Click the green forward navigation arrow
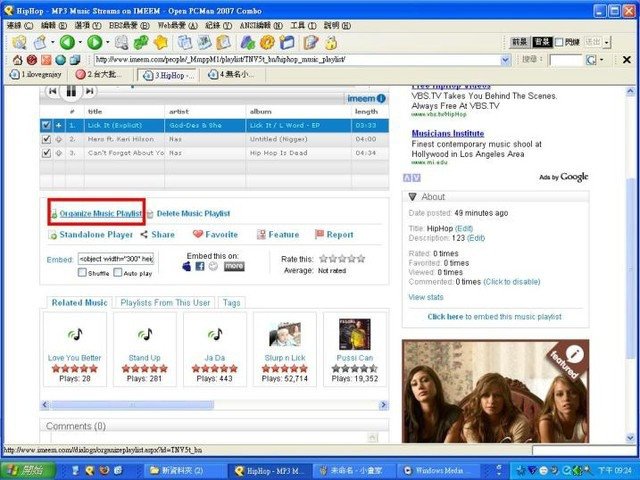This screenshot has height=480, width=640. (x=95, y=42)
